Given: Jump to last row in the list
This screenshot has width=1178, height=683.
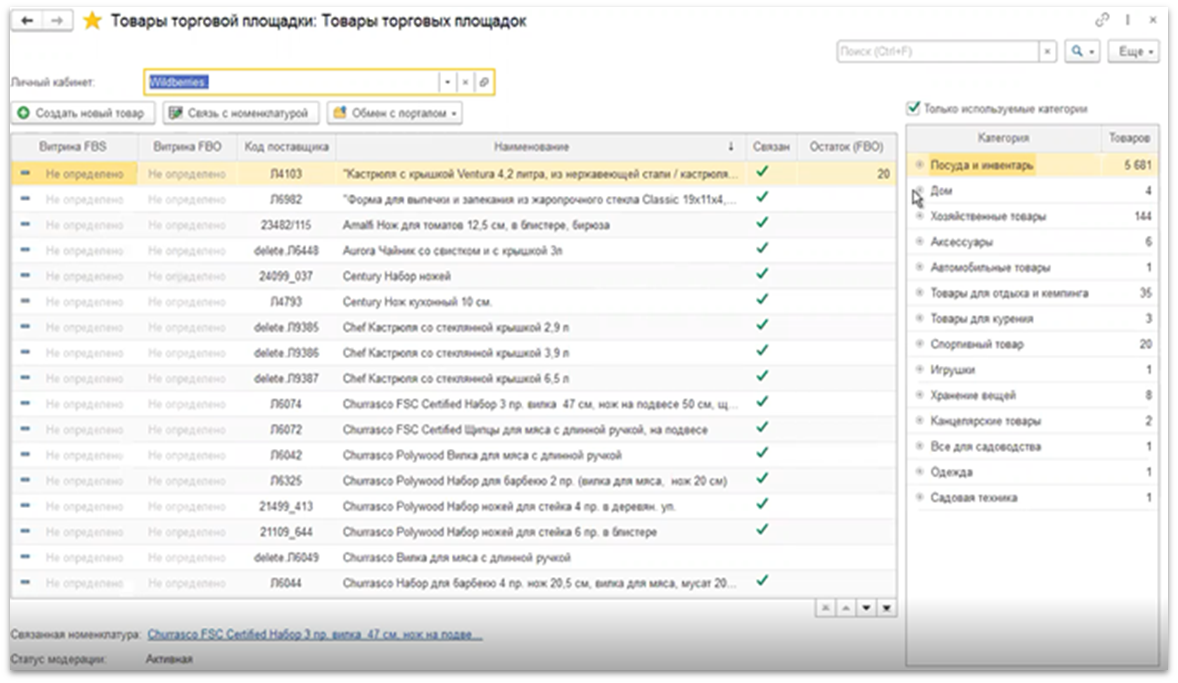Looking at the screenshot, I should coord(887,608).
